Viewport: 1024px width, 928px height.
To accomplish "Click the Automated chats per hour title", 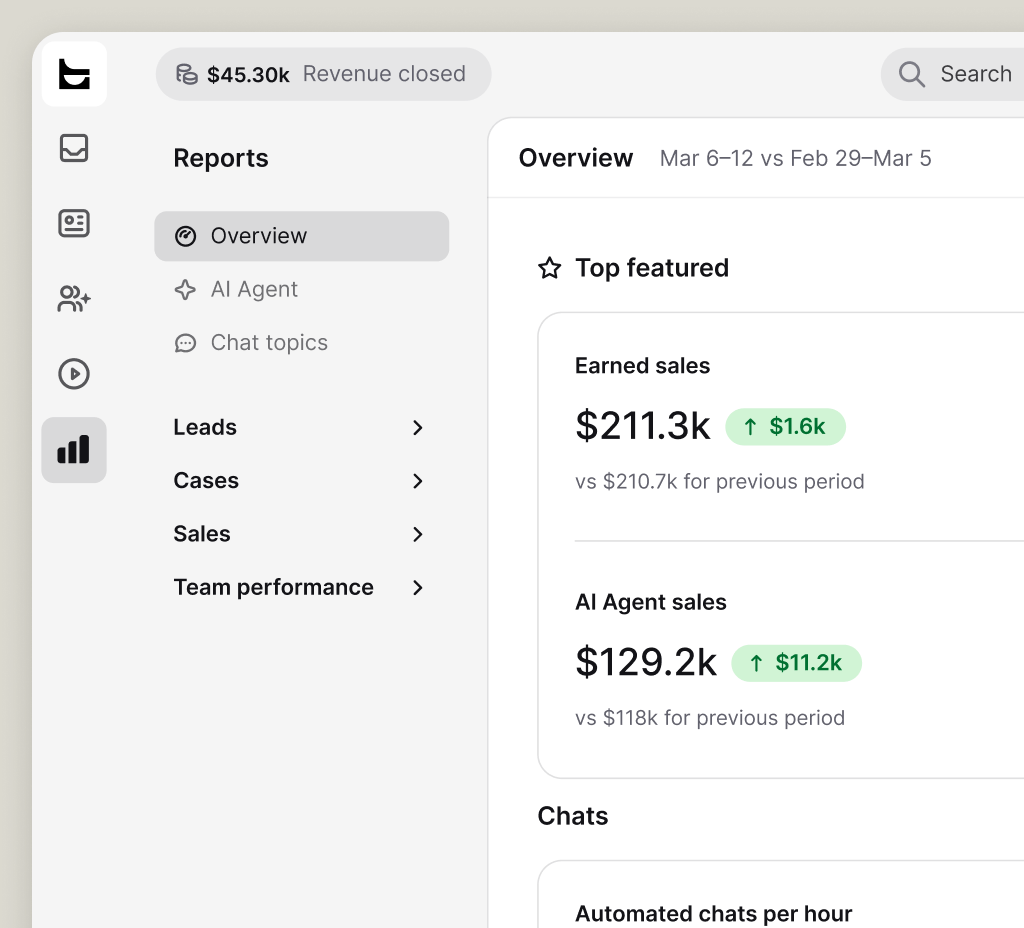I will coord(714,913).
